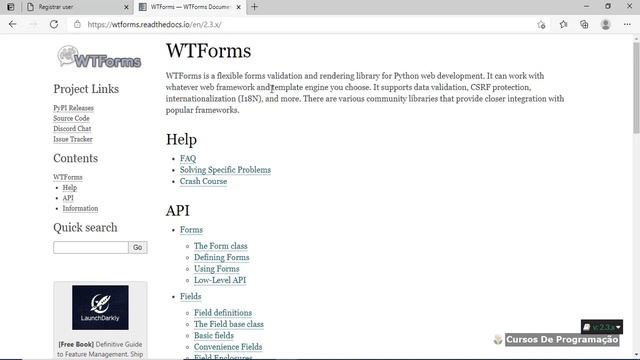The image size is (640, 360).
Task: Open the Discord Chat link
Action: [72, 129]
